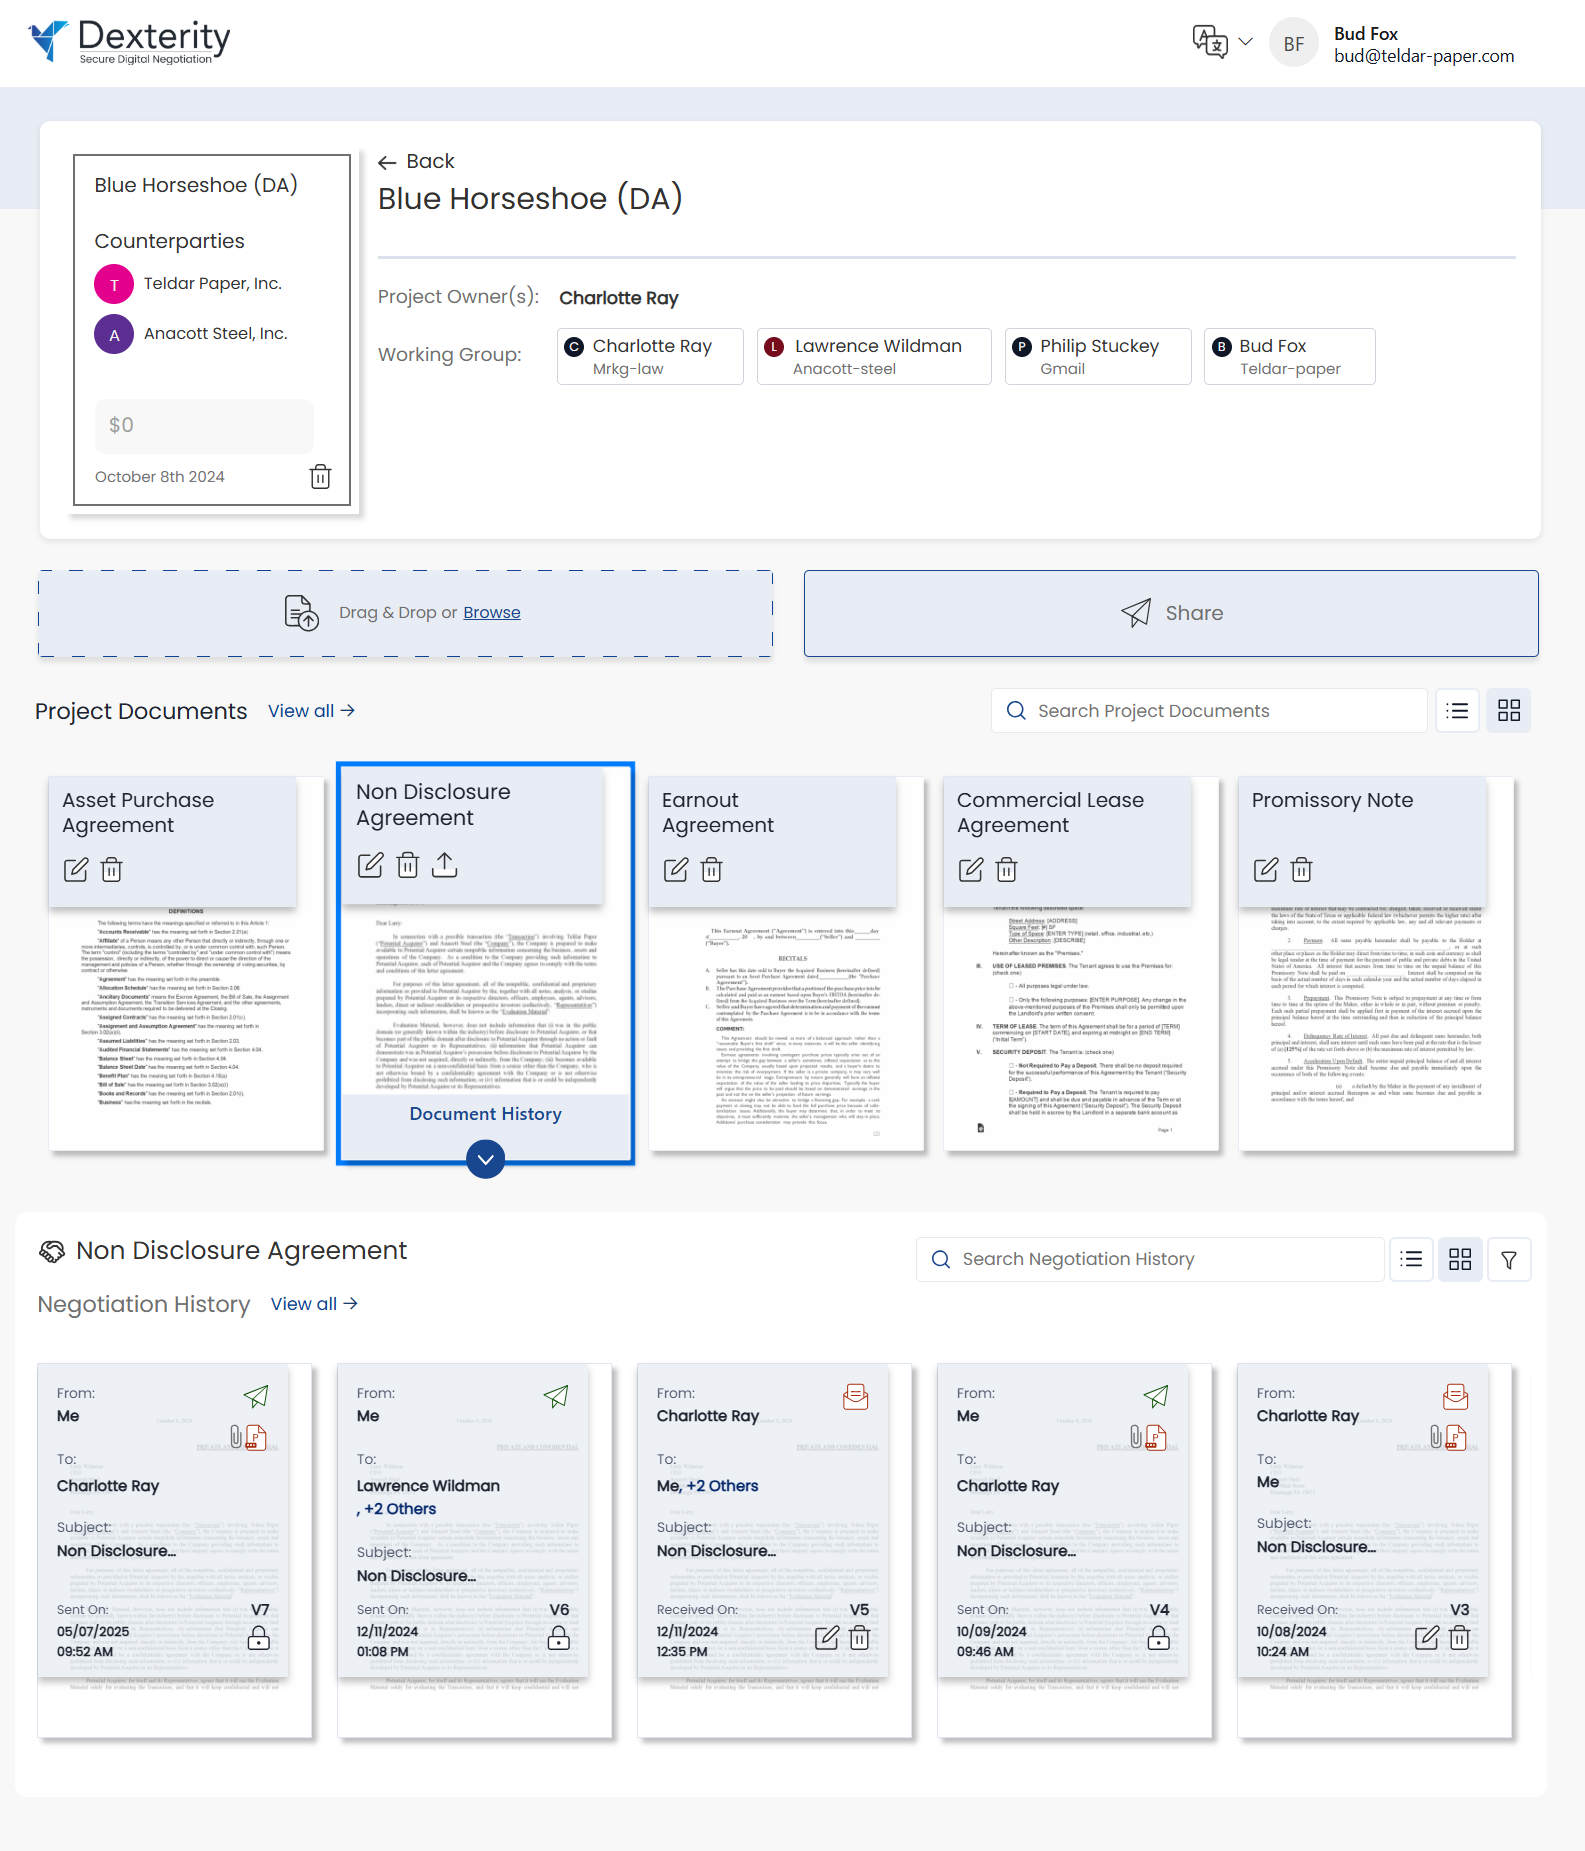Viewport: 1585px width, 1851px height.
Task: Click the lock icon on V7 card
Action: pos(259,1638)
